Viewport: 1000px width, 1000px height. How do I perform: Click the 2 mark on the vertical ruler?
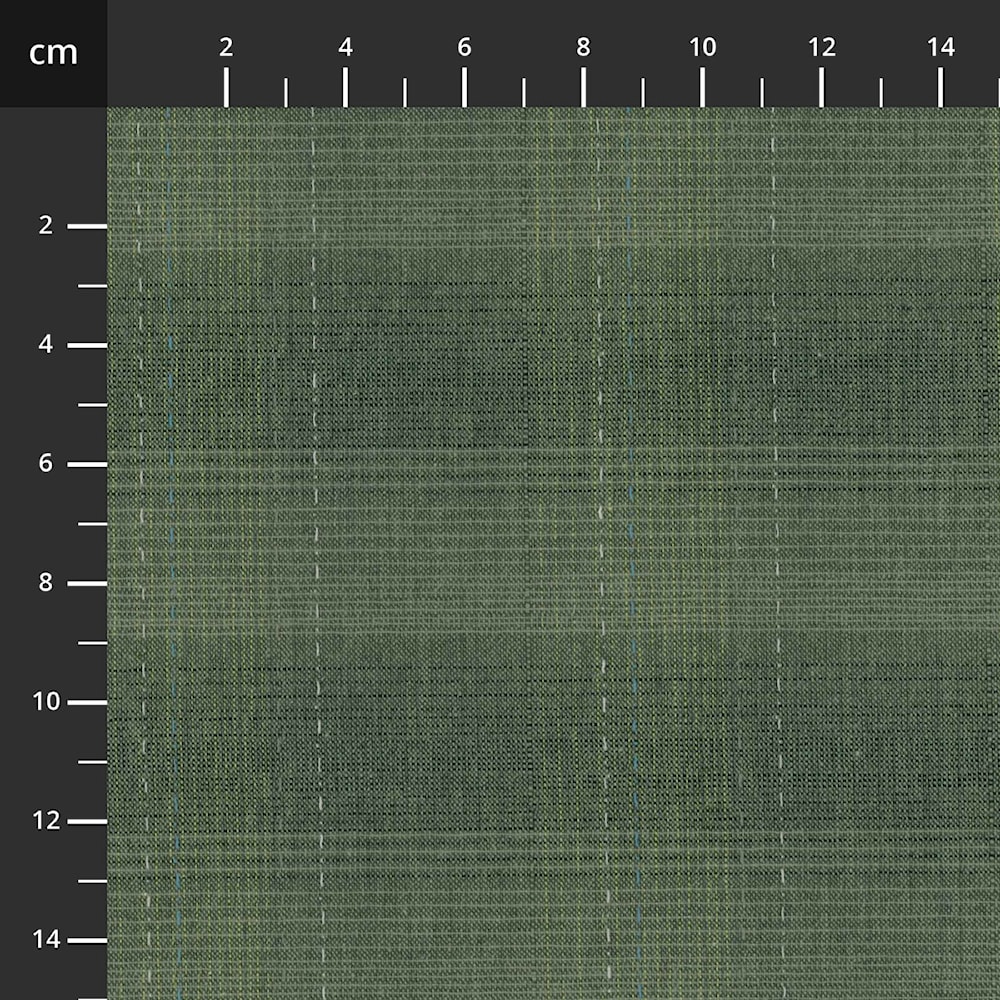pos(45,224)
